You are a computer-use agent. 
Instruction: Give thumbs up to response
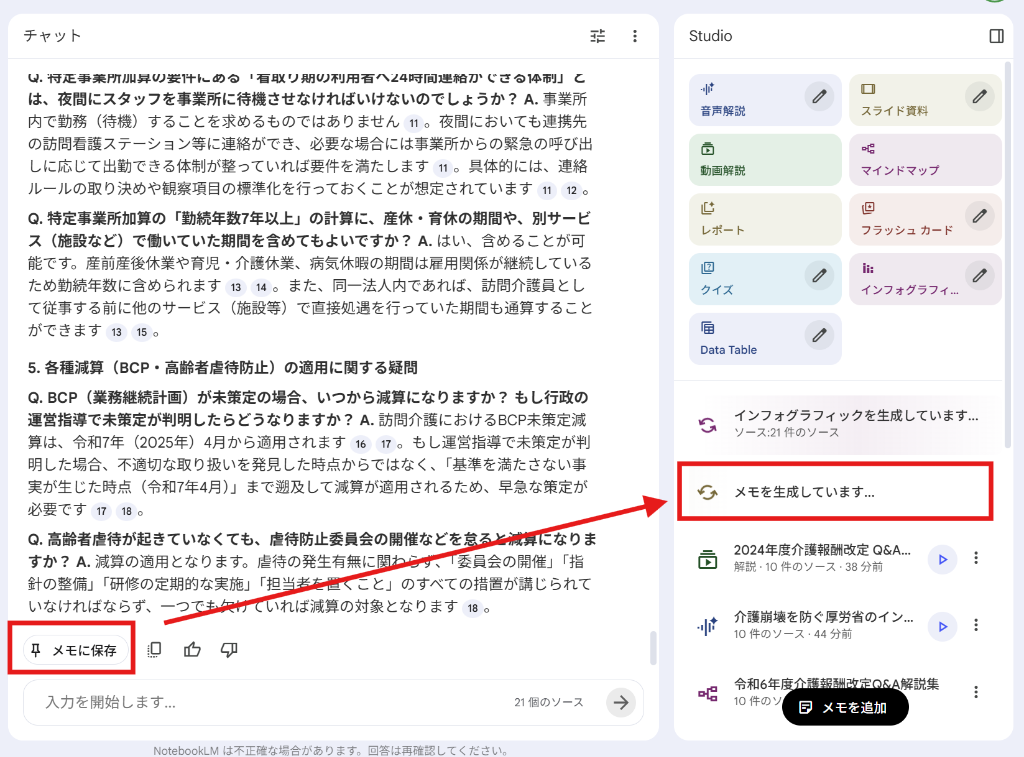[x=192, y=650]
